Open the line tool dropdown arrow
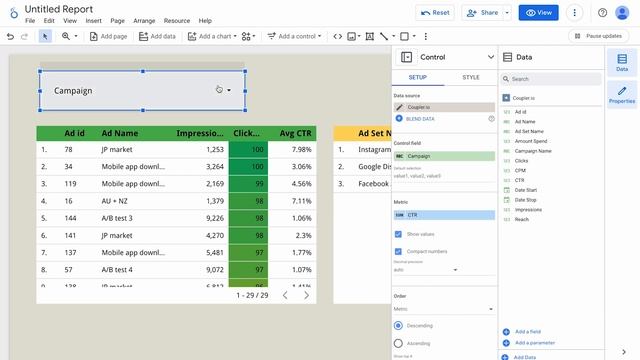 click(393, 36)
